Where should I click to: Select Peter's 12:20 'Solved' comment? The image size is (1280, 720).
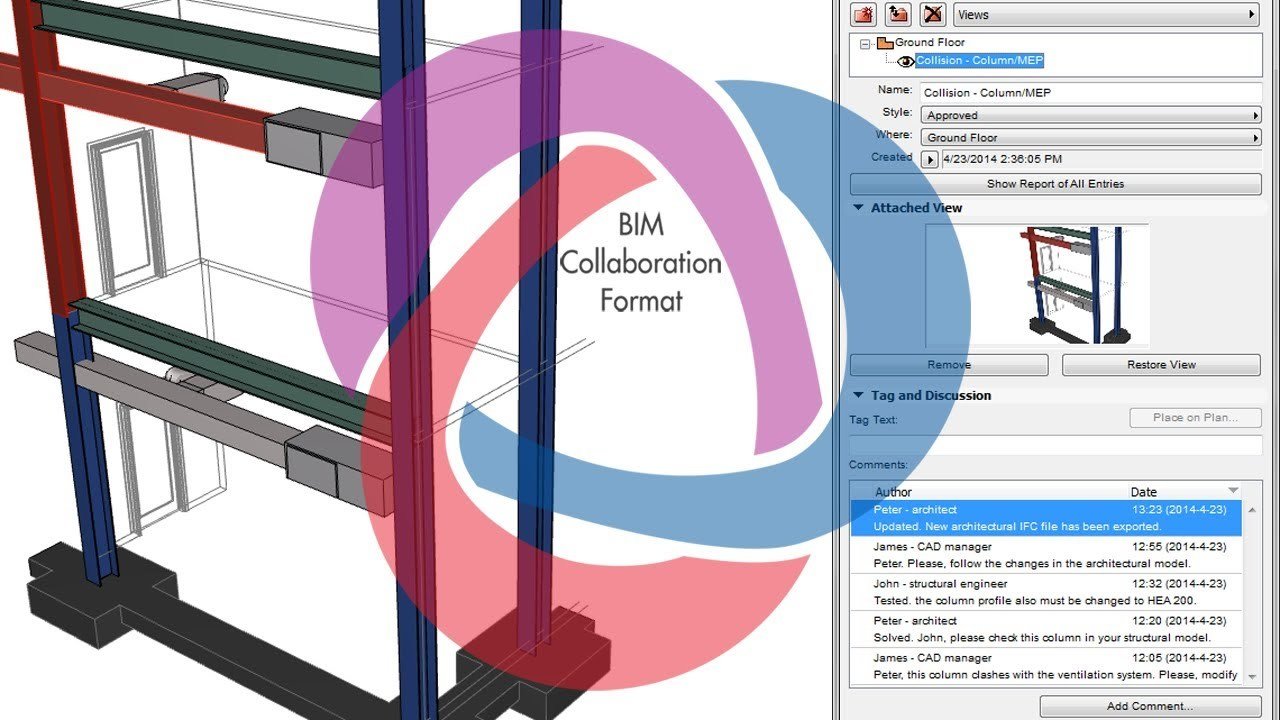pyautogui.click(x=1046, y=629)
